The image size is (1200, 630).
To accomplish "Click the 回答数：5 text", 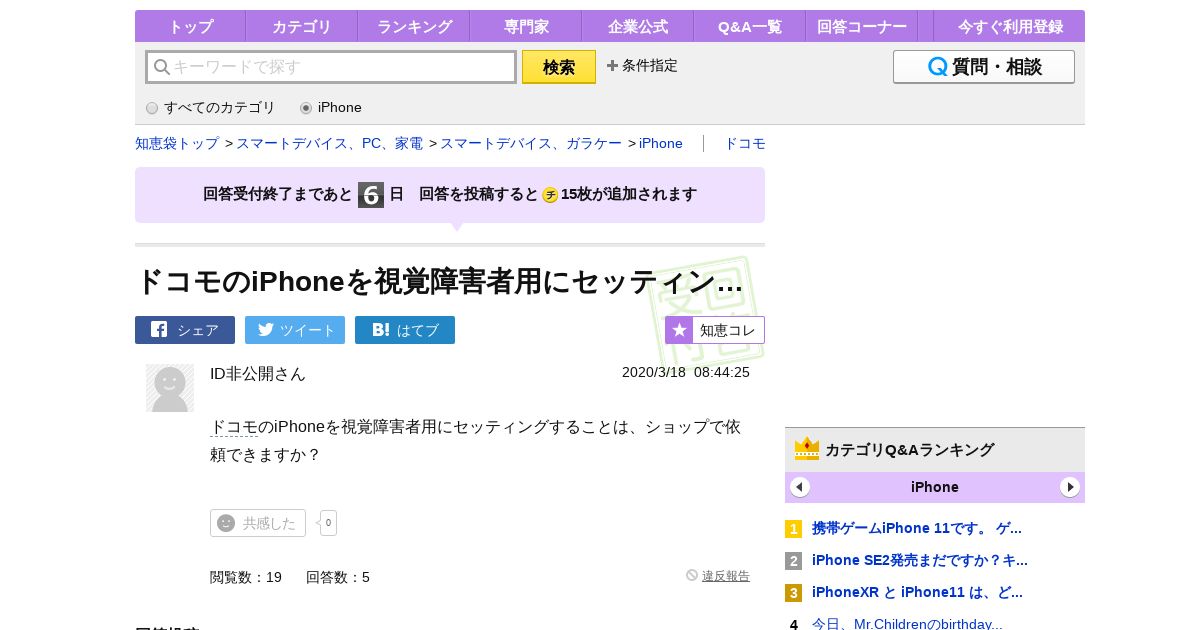I will (x=338, y=577).
